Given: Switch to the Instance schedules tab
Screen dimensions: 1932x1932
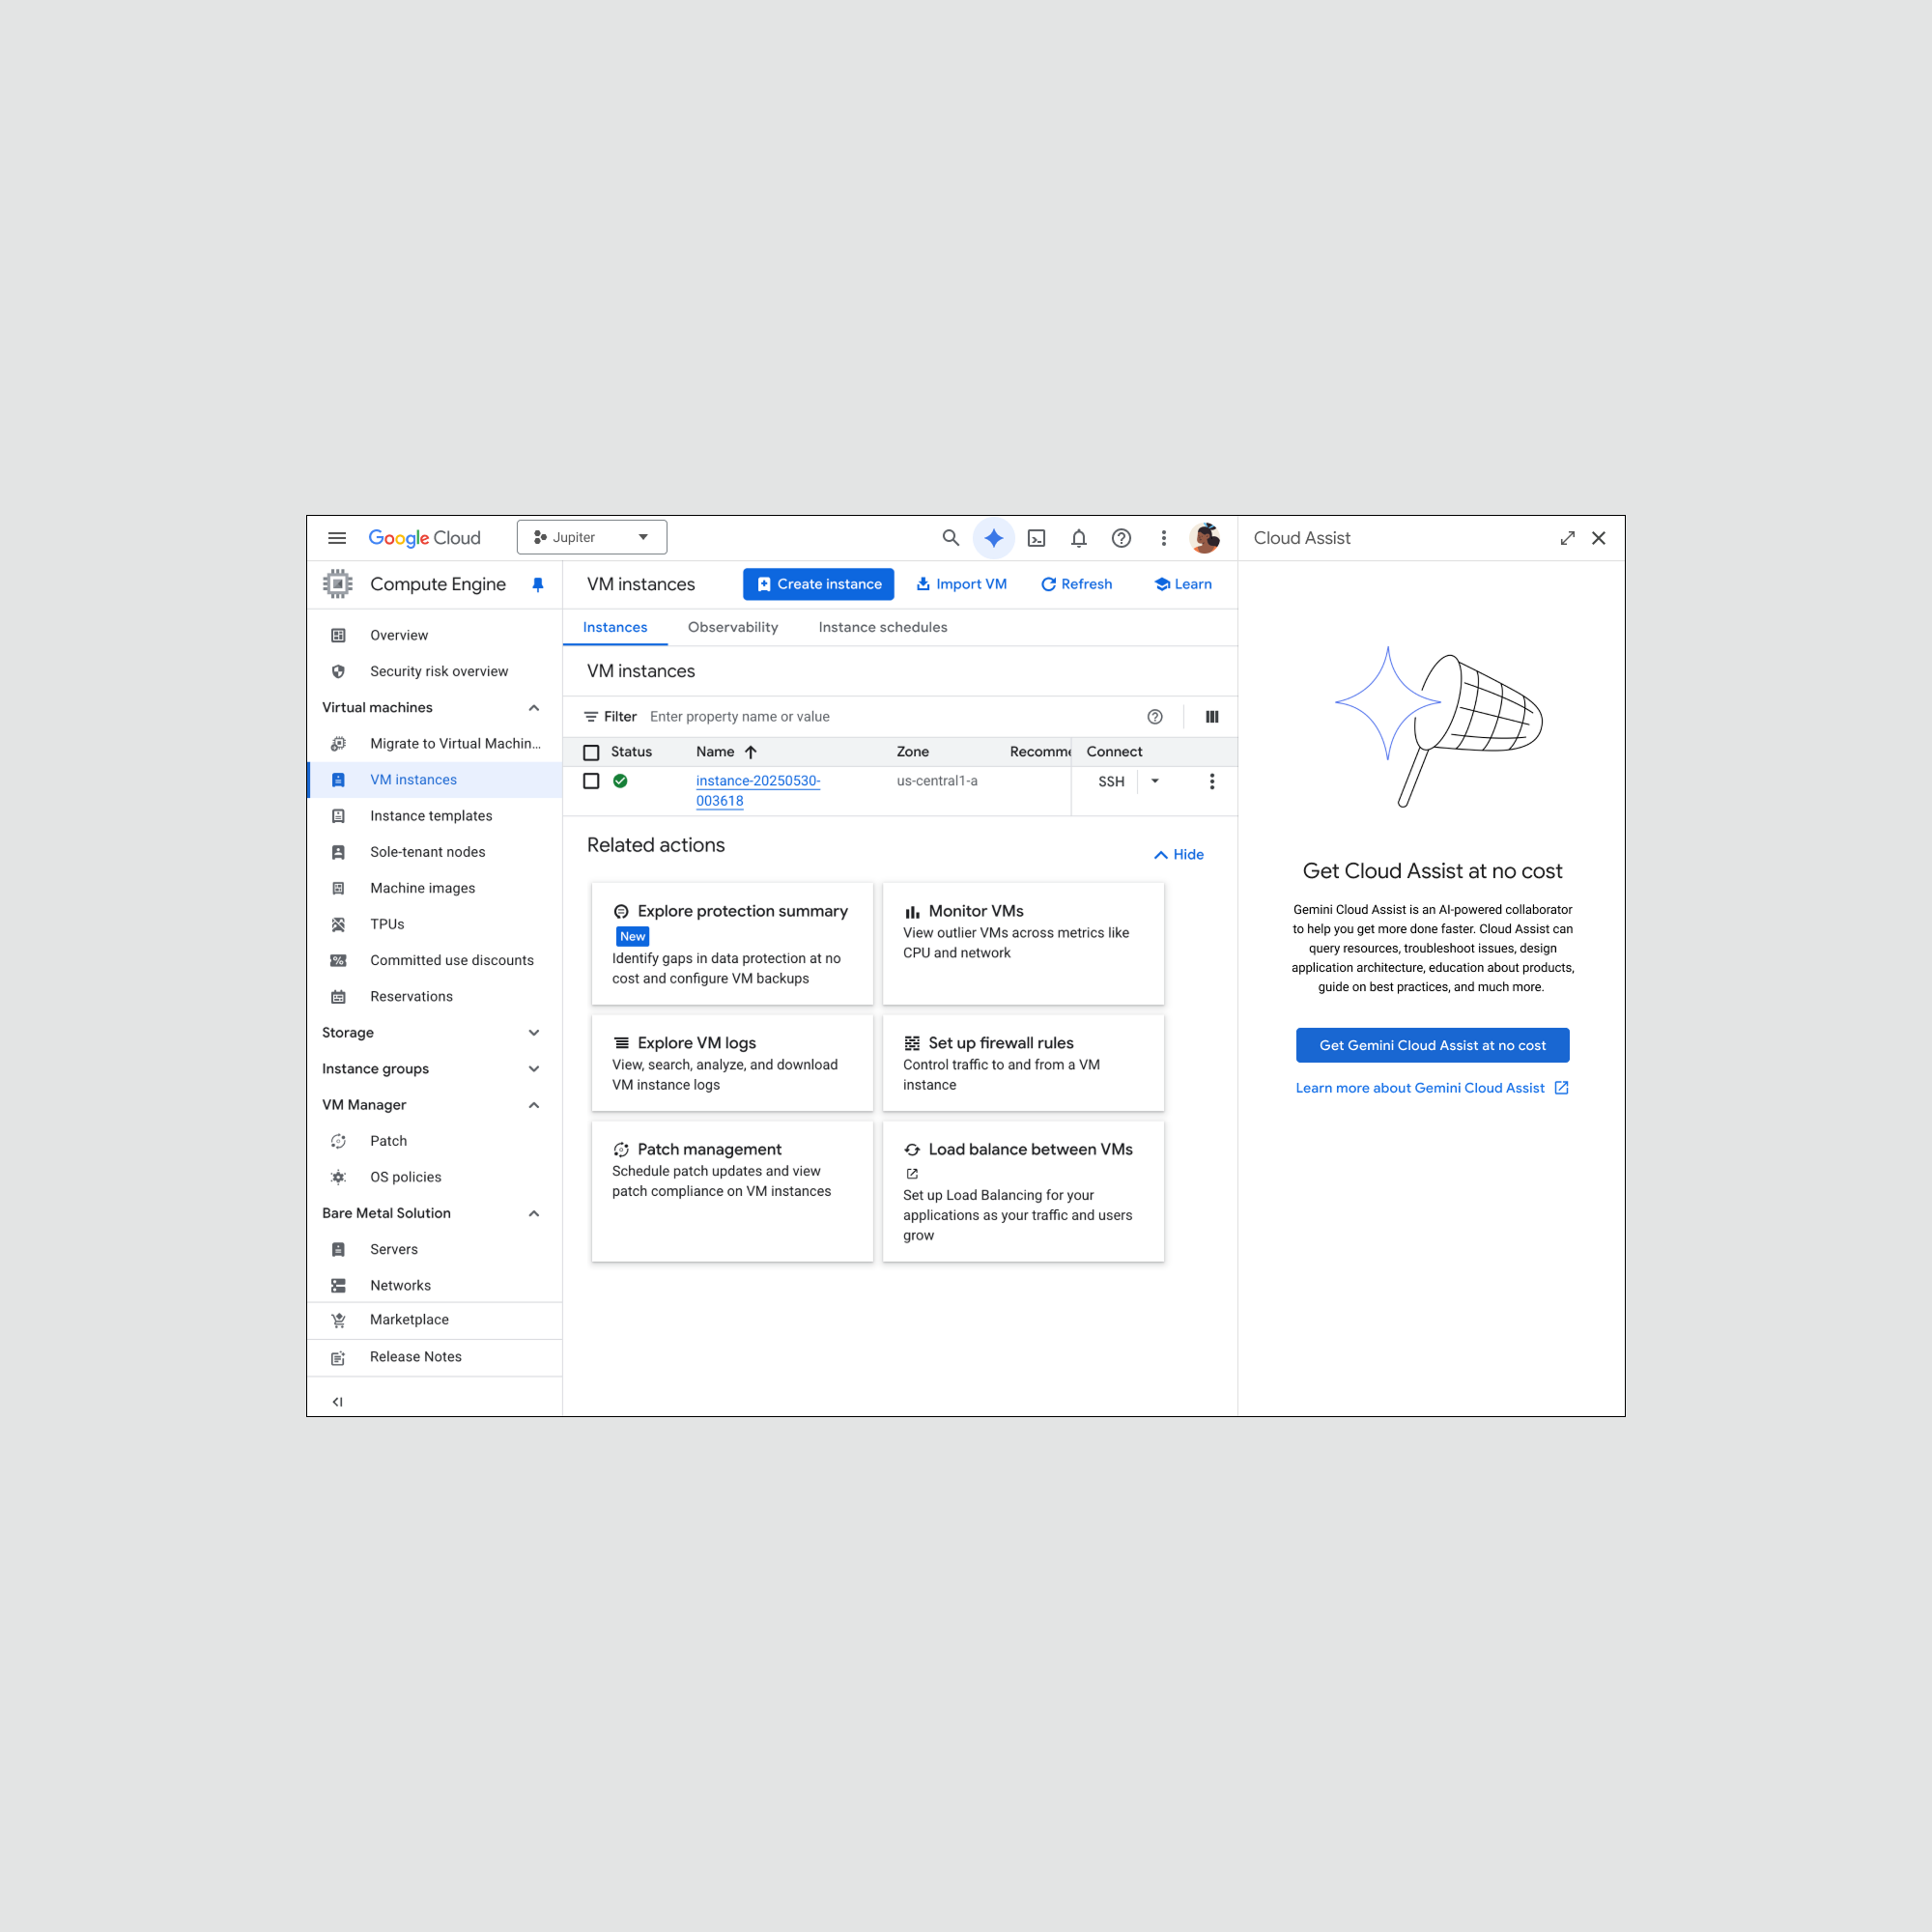Looking at the screenshot, I should click(883, 627).
